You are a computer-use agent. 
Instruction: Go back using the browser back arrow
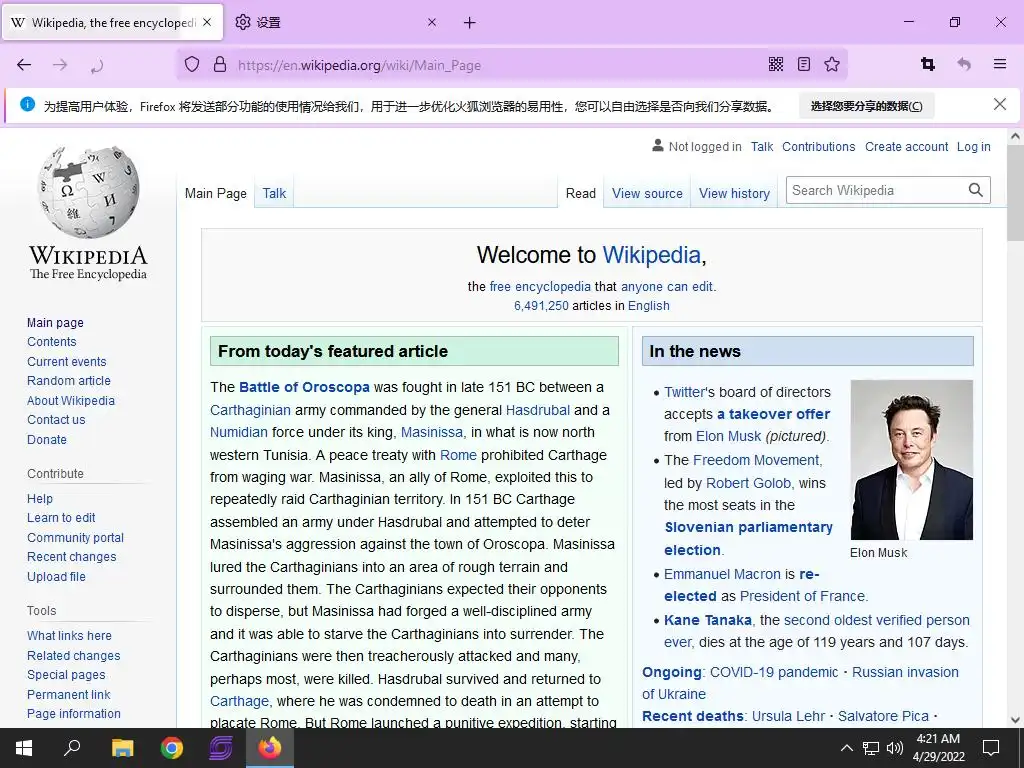(24, 65)
